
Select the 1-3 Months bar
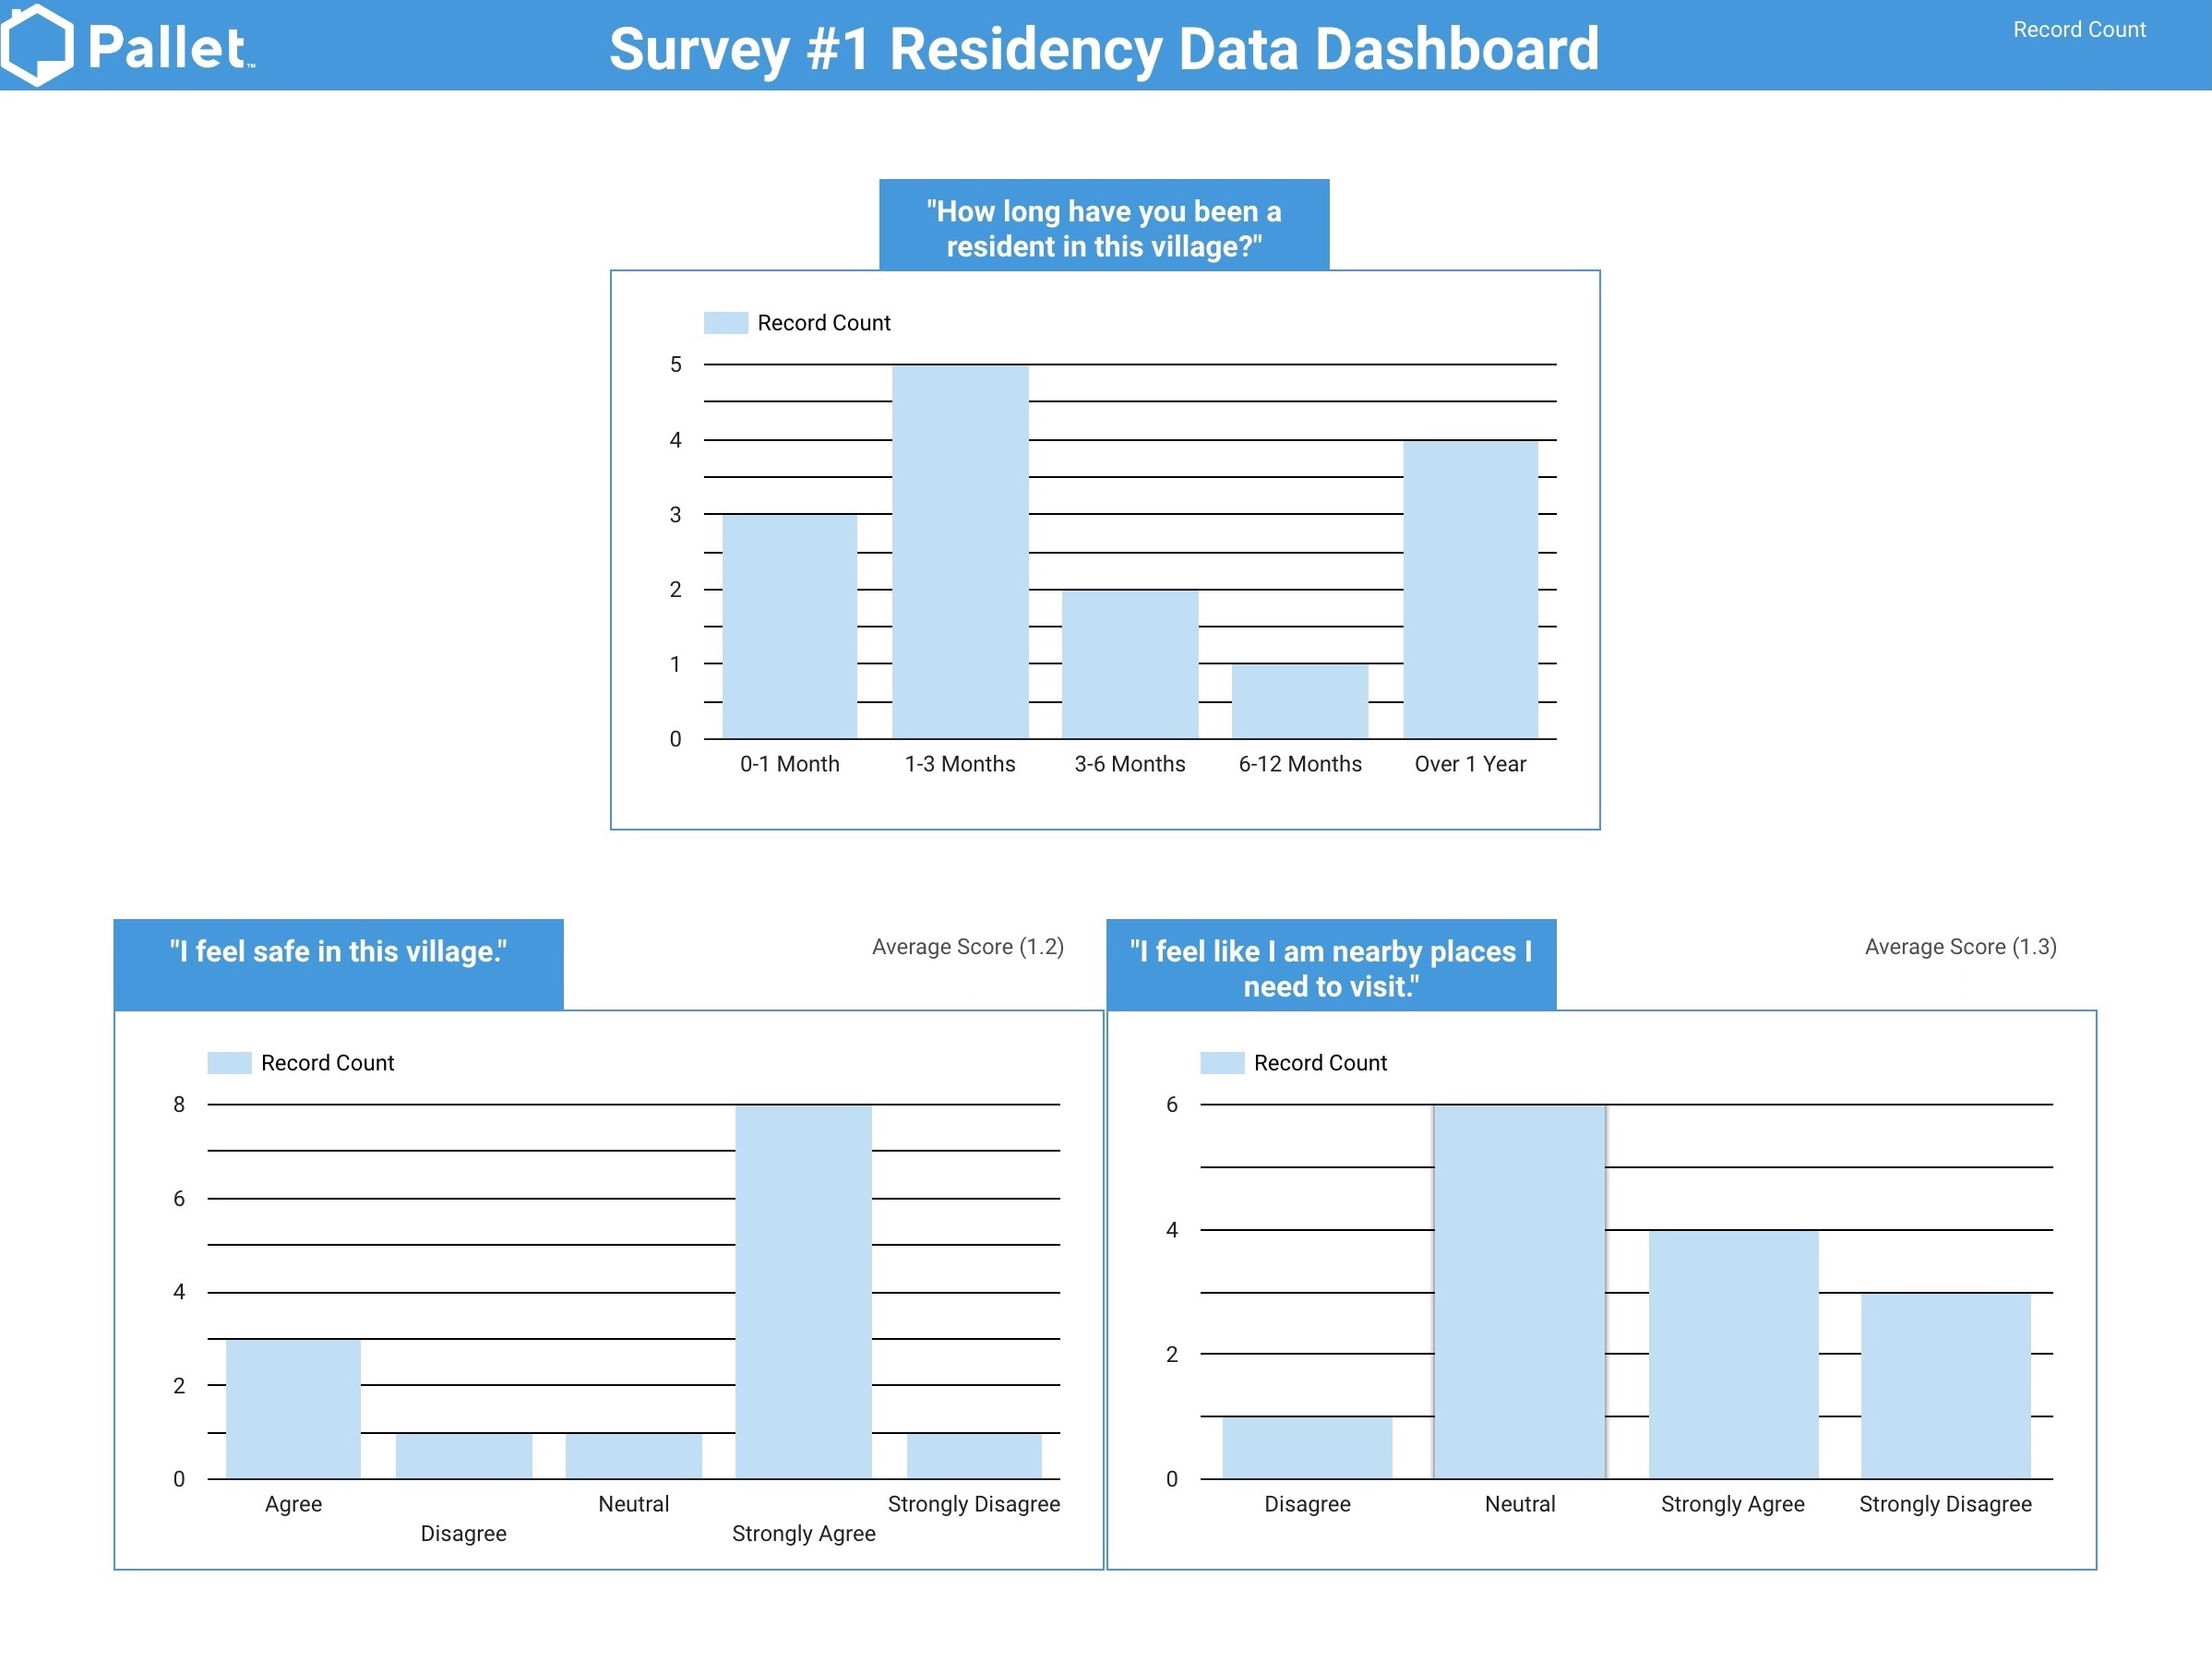pyautogui.click(x=960, y=552)
